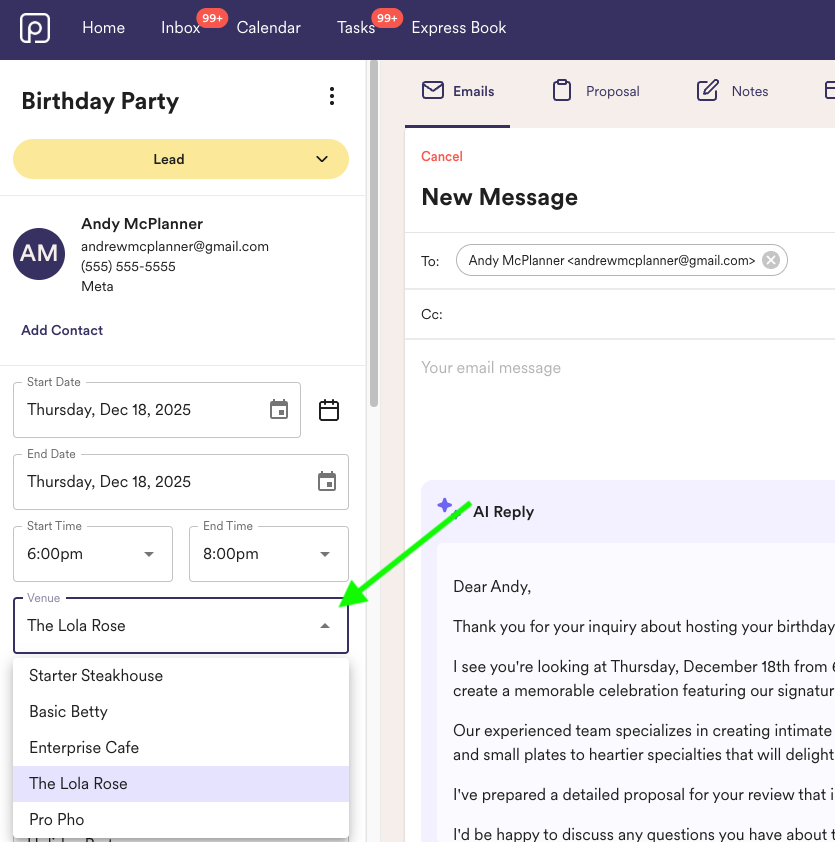Click Cancel to discard the new message
The width and height of the screenshot is (835, 842).
(x=441, y=157)
